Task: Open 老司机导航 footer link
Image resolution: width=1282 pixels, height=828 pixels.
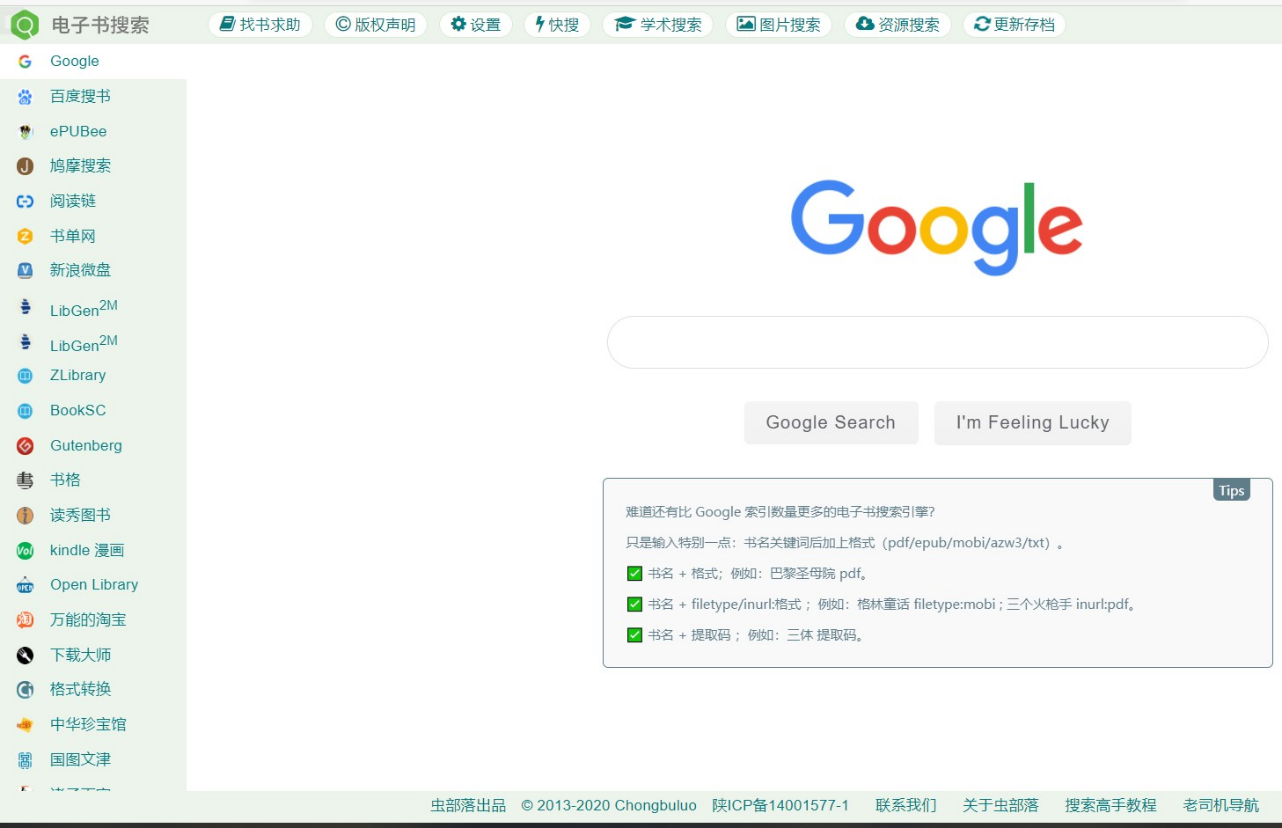Action: (1221, 805)
